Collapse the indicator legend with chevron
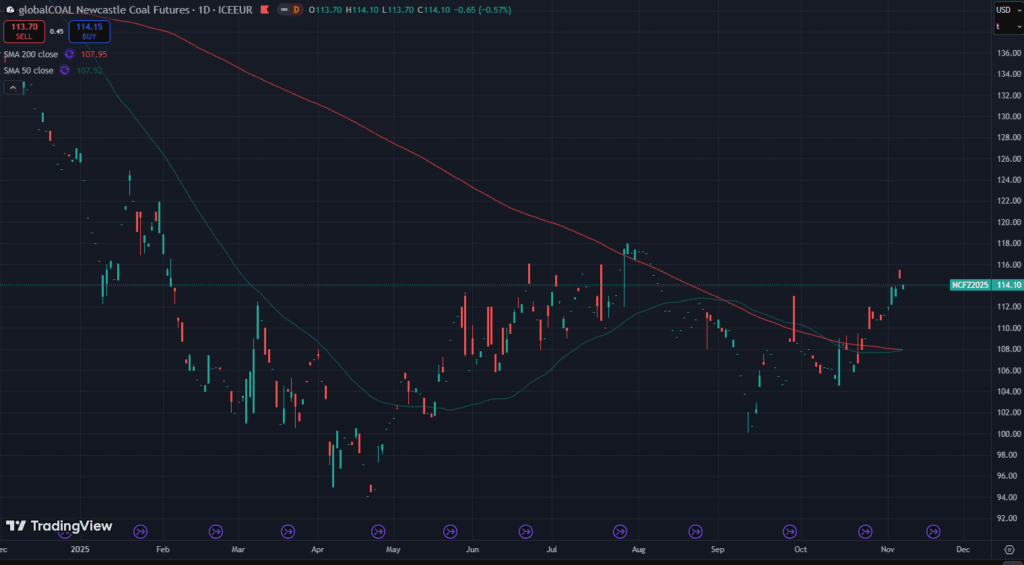 pos(13,87)
